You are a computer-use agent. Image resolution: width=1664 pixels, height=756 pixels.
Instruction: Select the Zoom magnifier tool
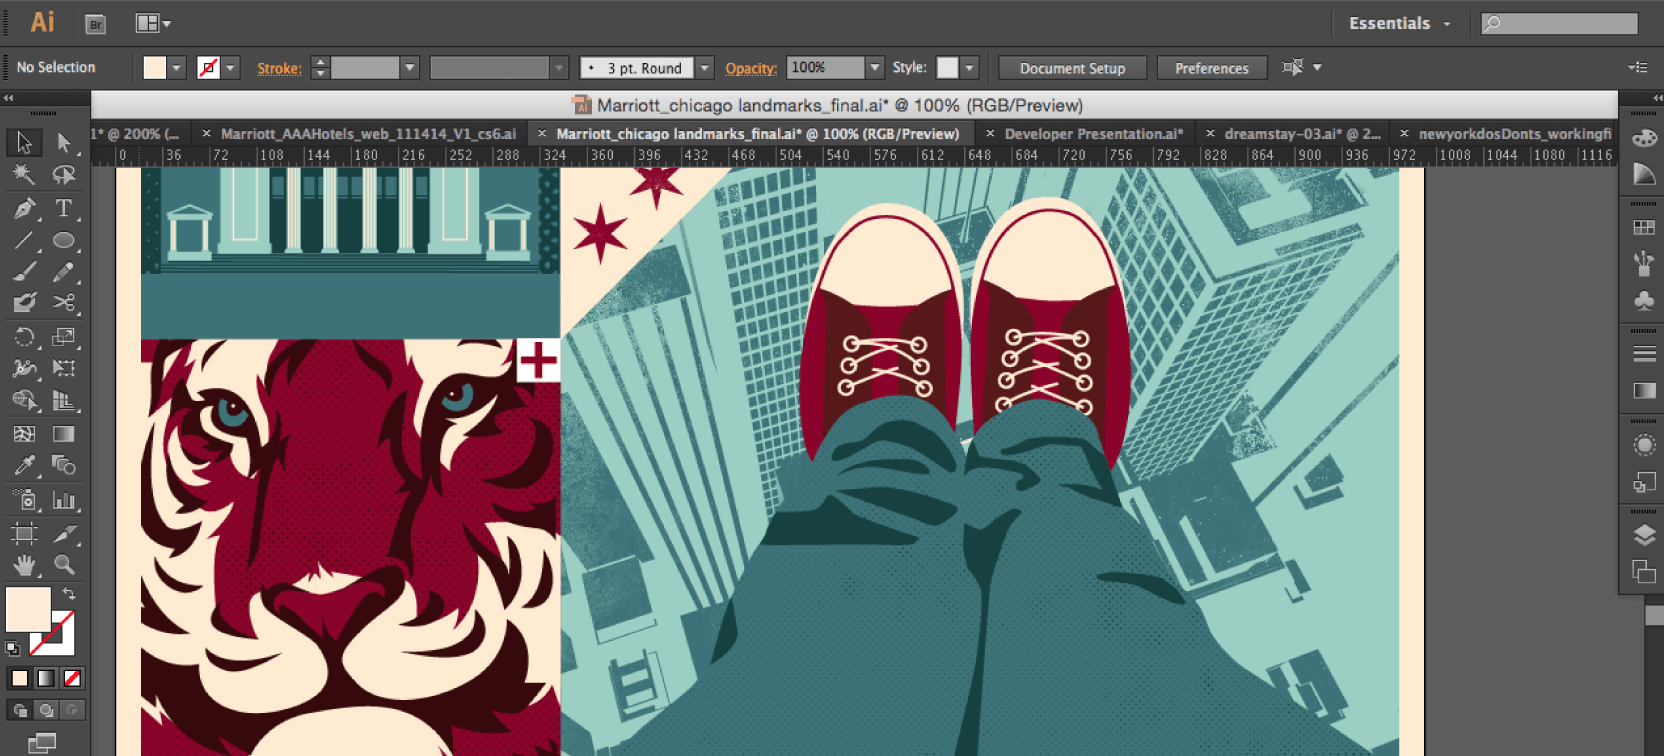pyautogui.click(x=64, y=565)
